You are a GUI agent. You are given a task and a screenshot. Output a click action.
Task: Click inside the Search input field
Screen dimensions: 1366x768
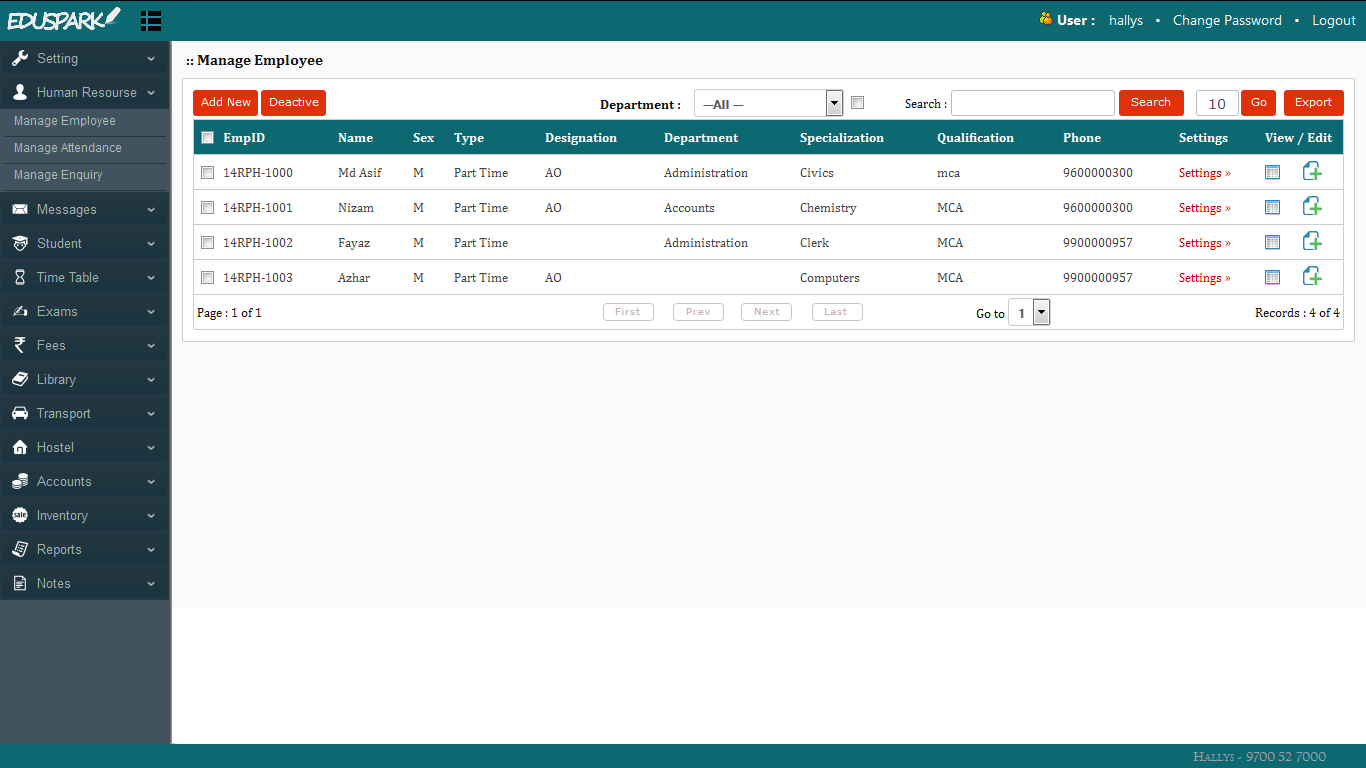[x=1032, y=102]
